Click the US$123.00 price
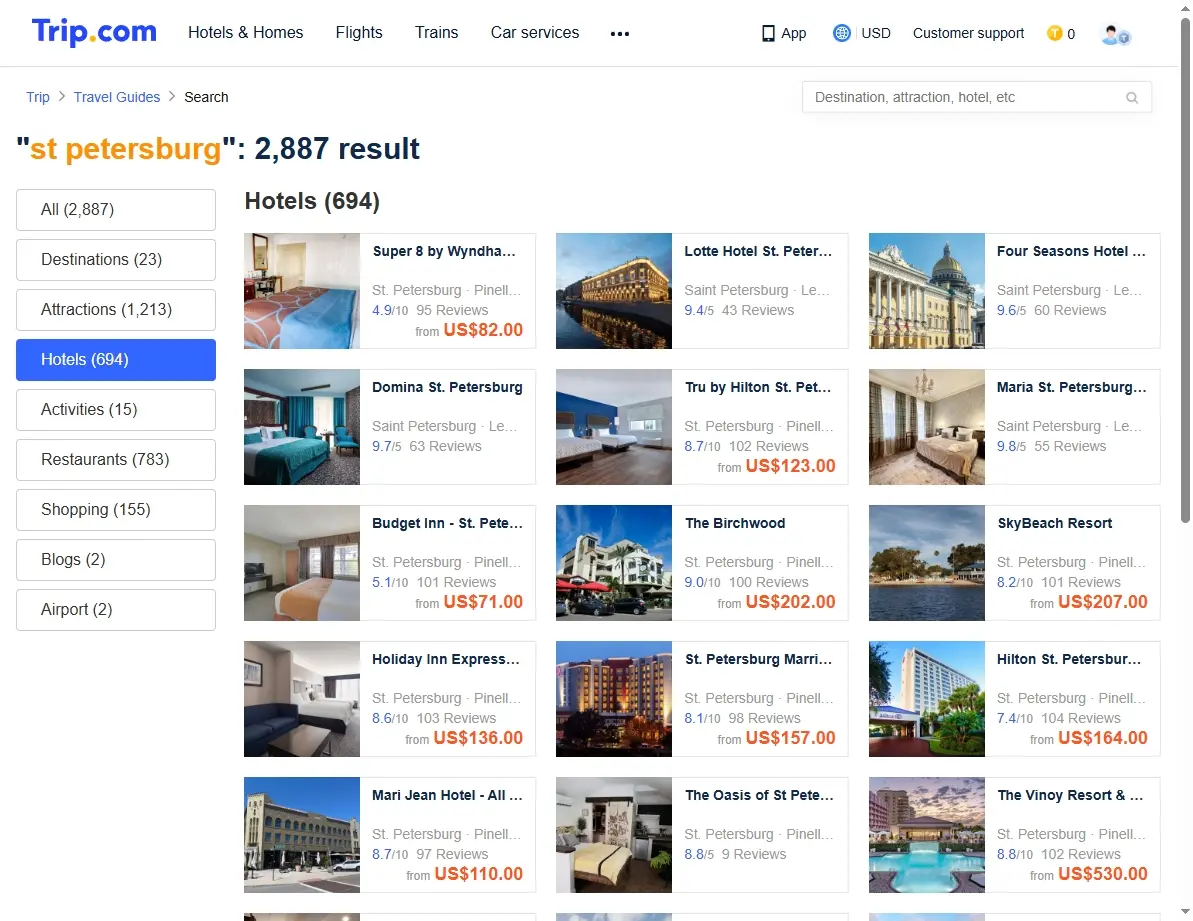The height and width of the screenshot is (921, 1193). [x=791, y=466]
